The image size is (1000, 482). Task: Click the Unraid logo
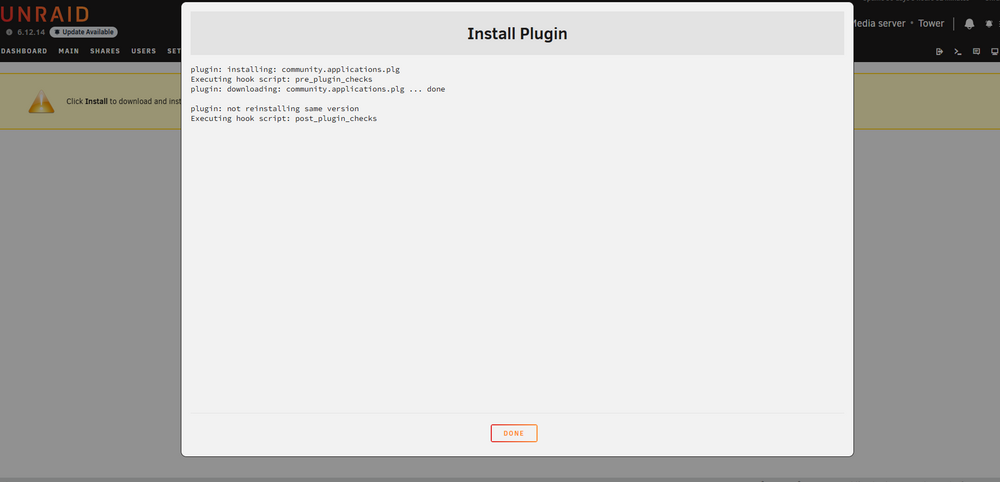pyautogui.click(x=45, y=14)
